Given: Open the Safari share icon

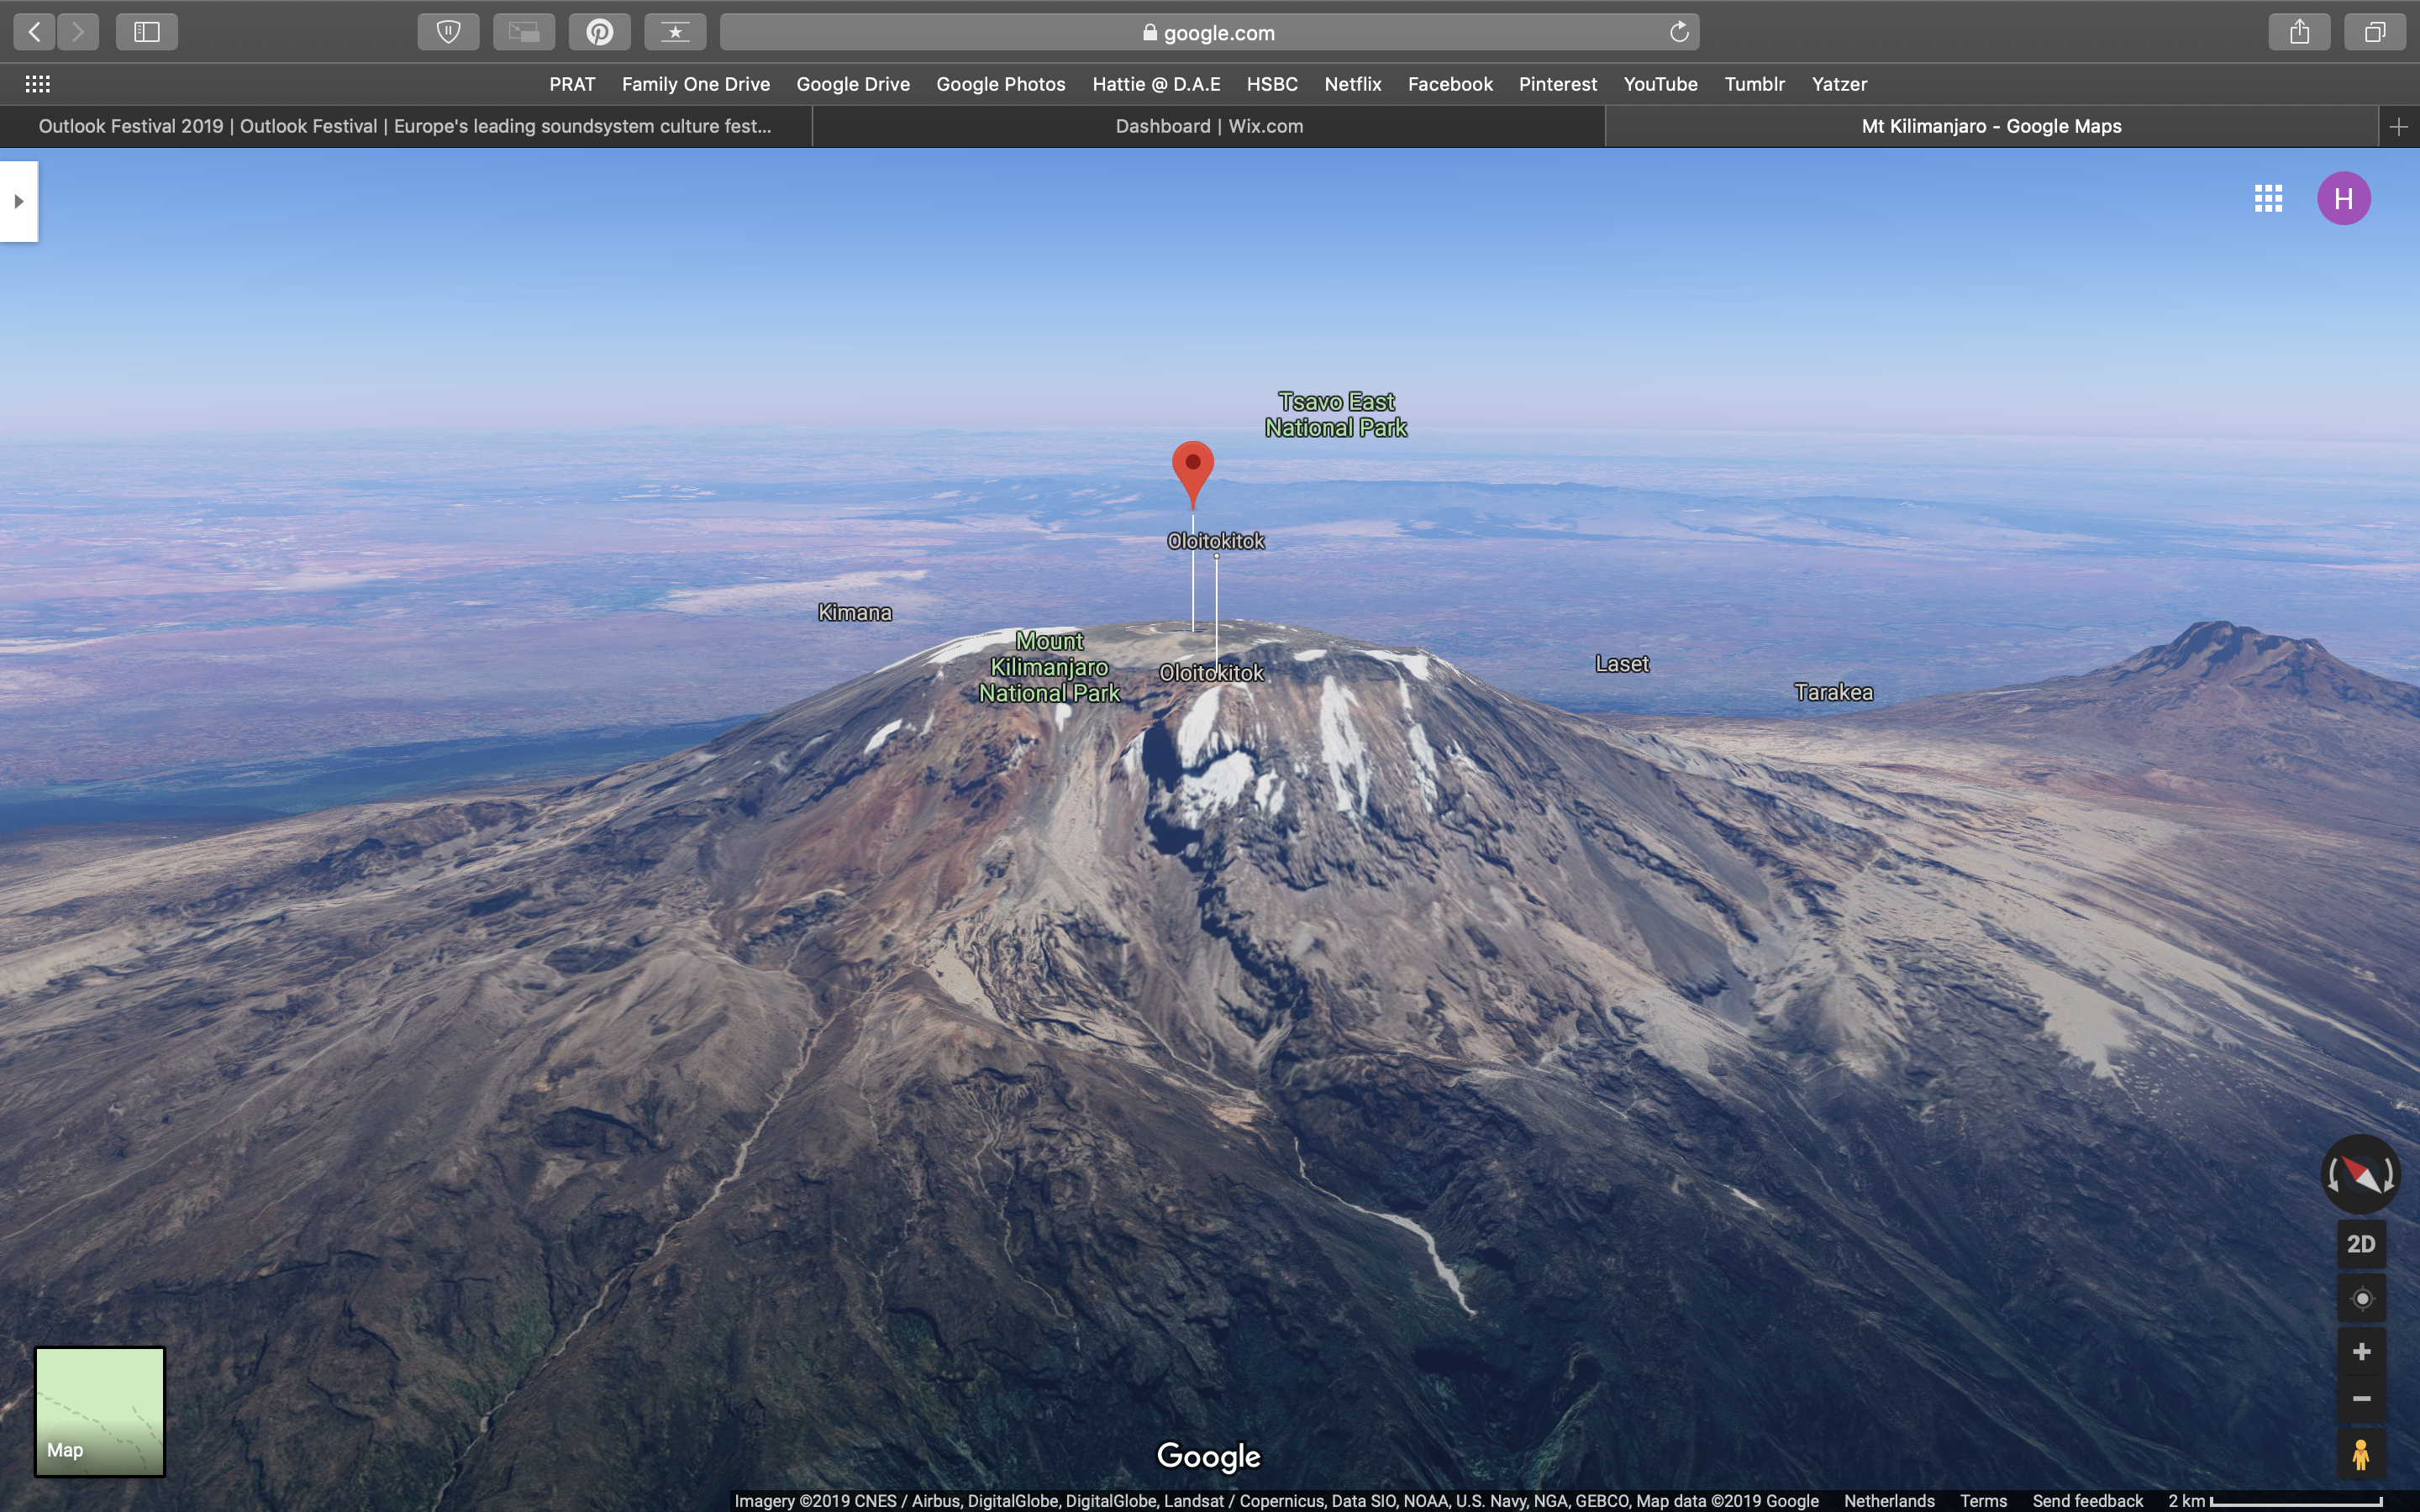Looking at the screenshot, I should point(2299,32).
